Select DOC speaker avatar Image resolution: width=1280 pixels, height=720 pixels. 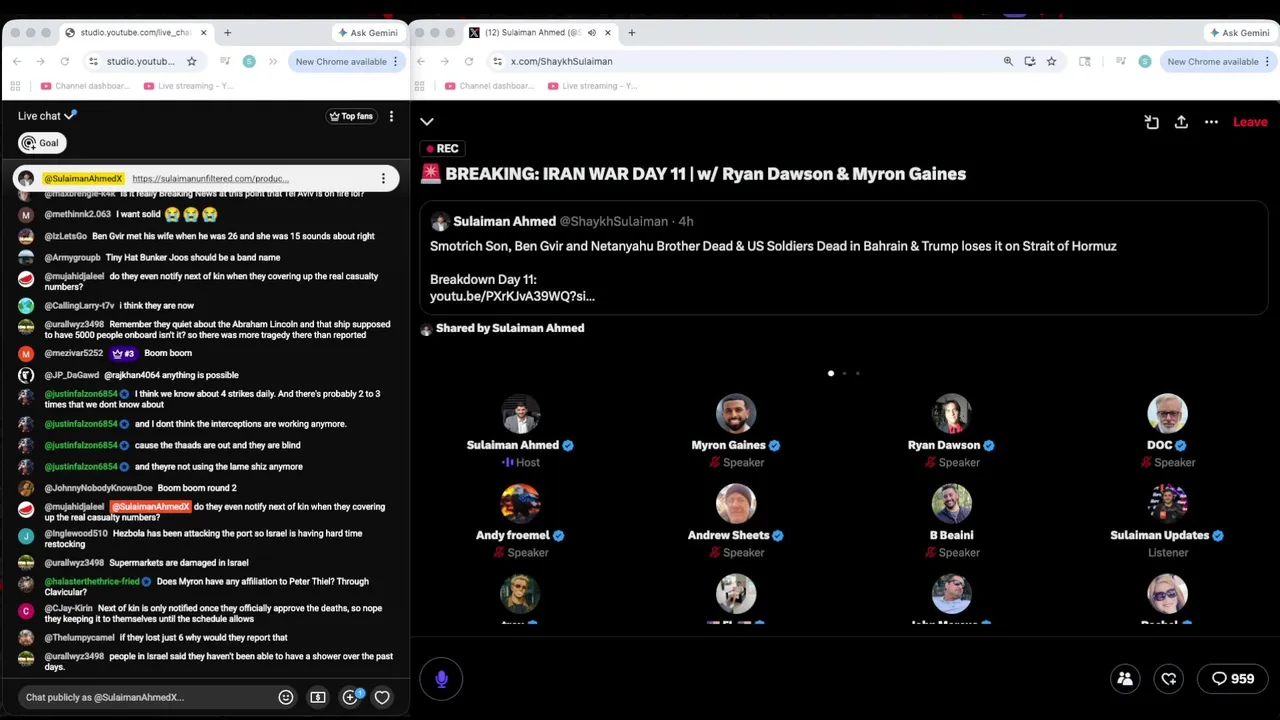tap(1167, 414)
